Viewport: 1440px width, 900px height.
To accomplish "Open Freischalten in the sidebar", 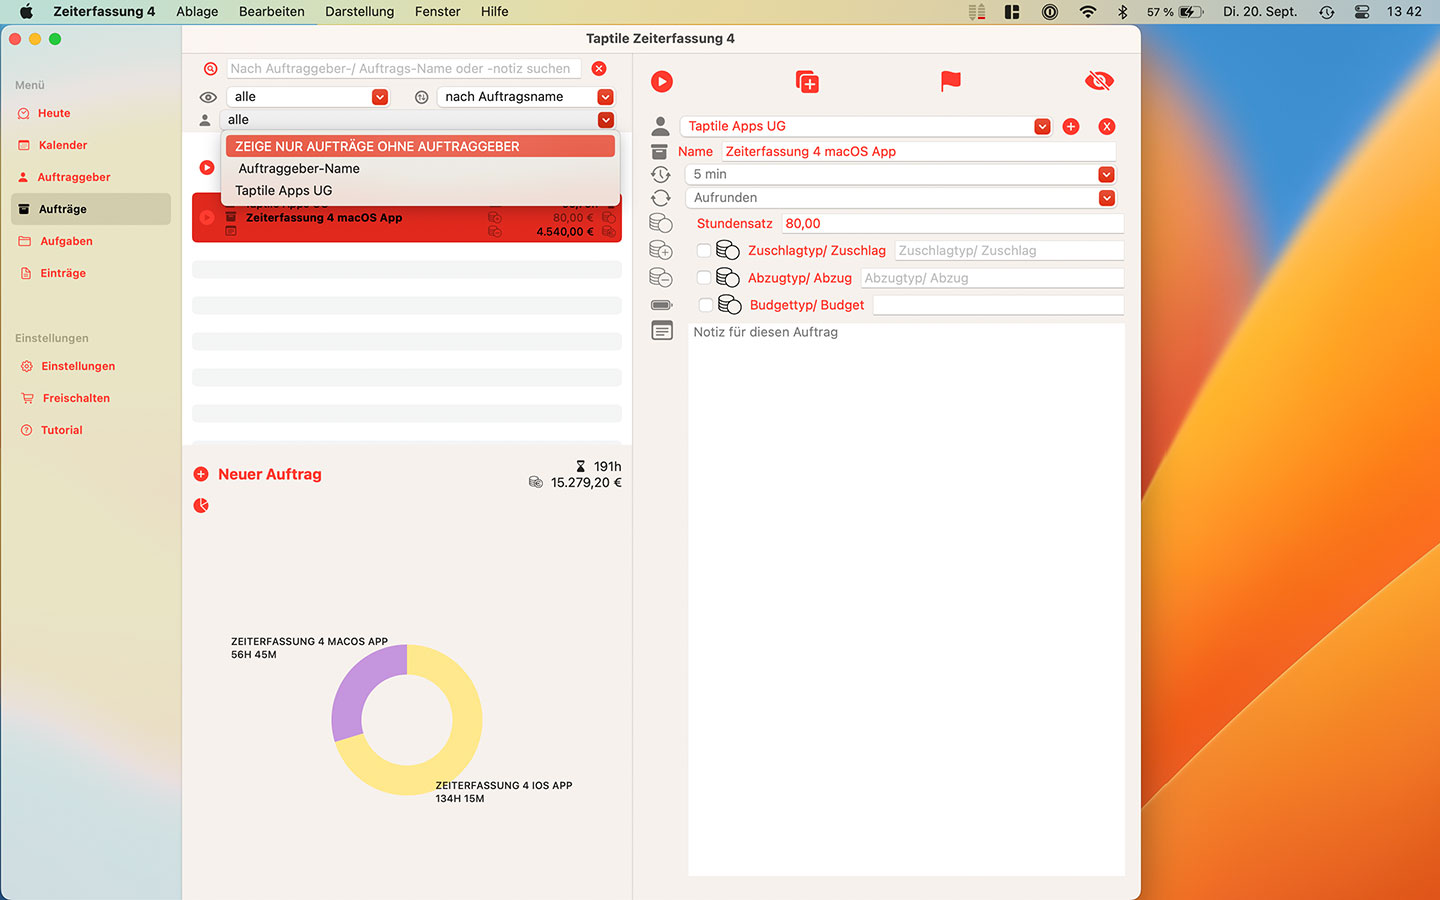I will [x=76, y=398].
